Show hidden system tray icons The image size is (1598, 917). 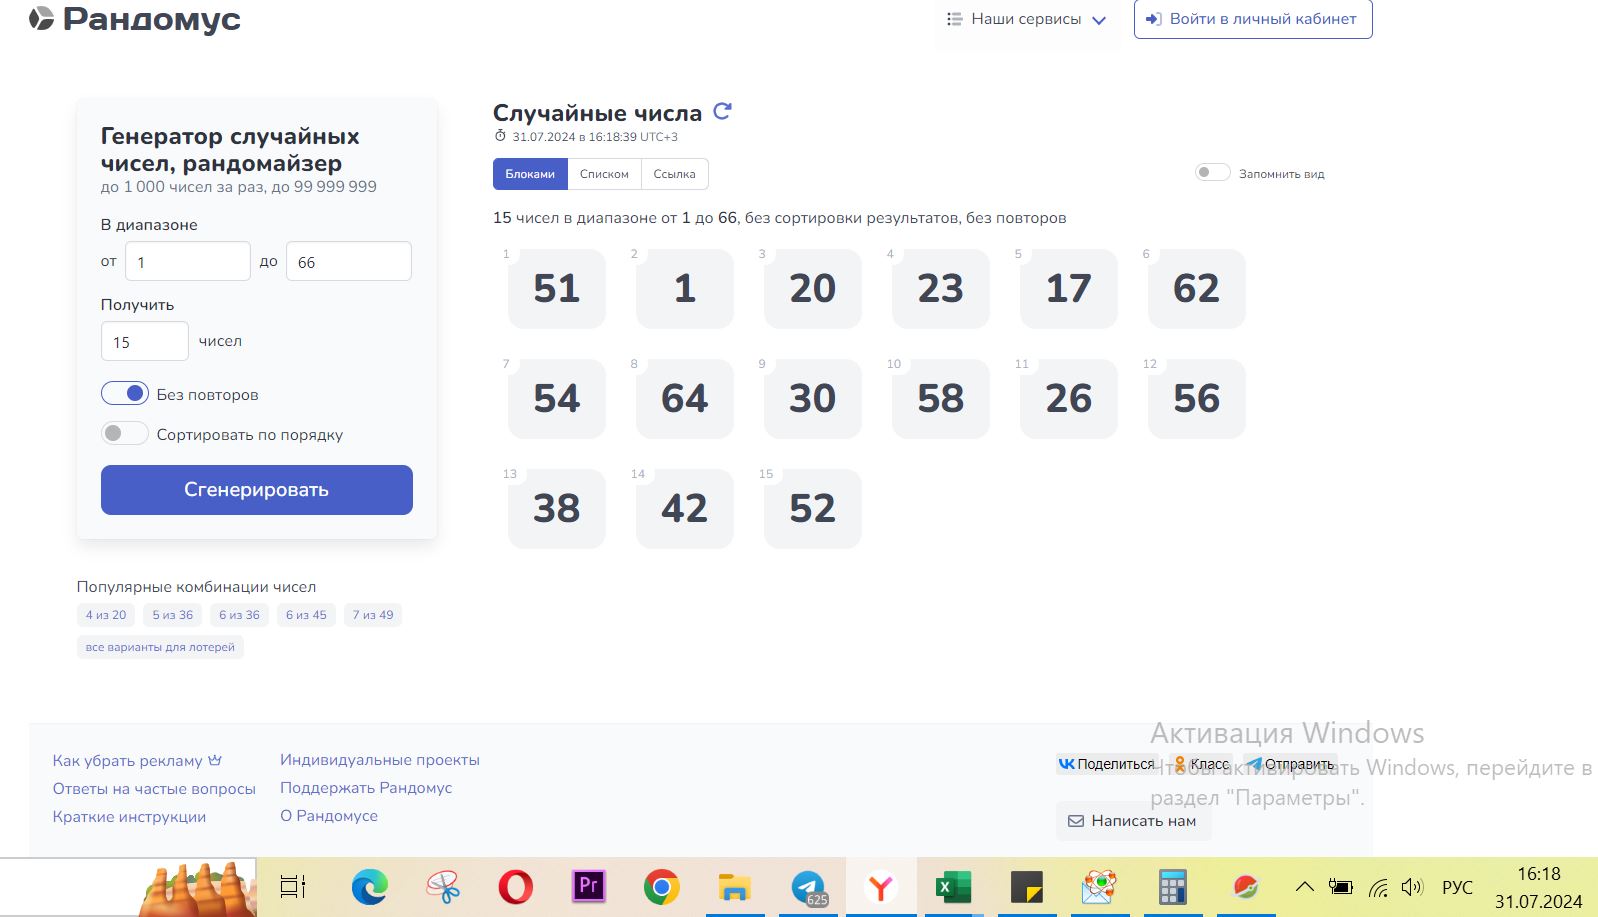[x=1305, y=887]
